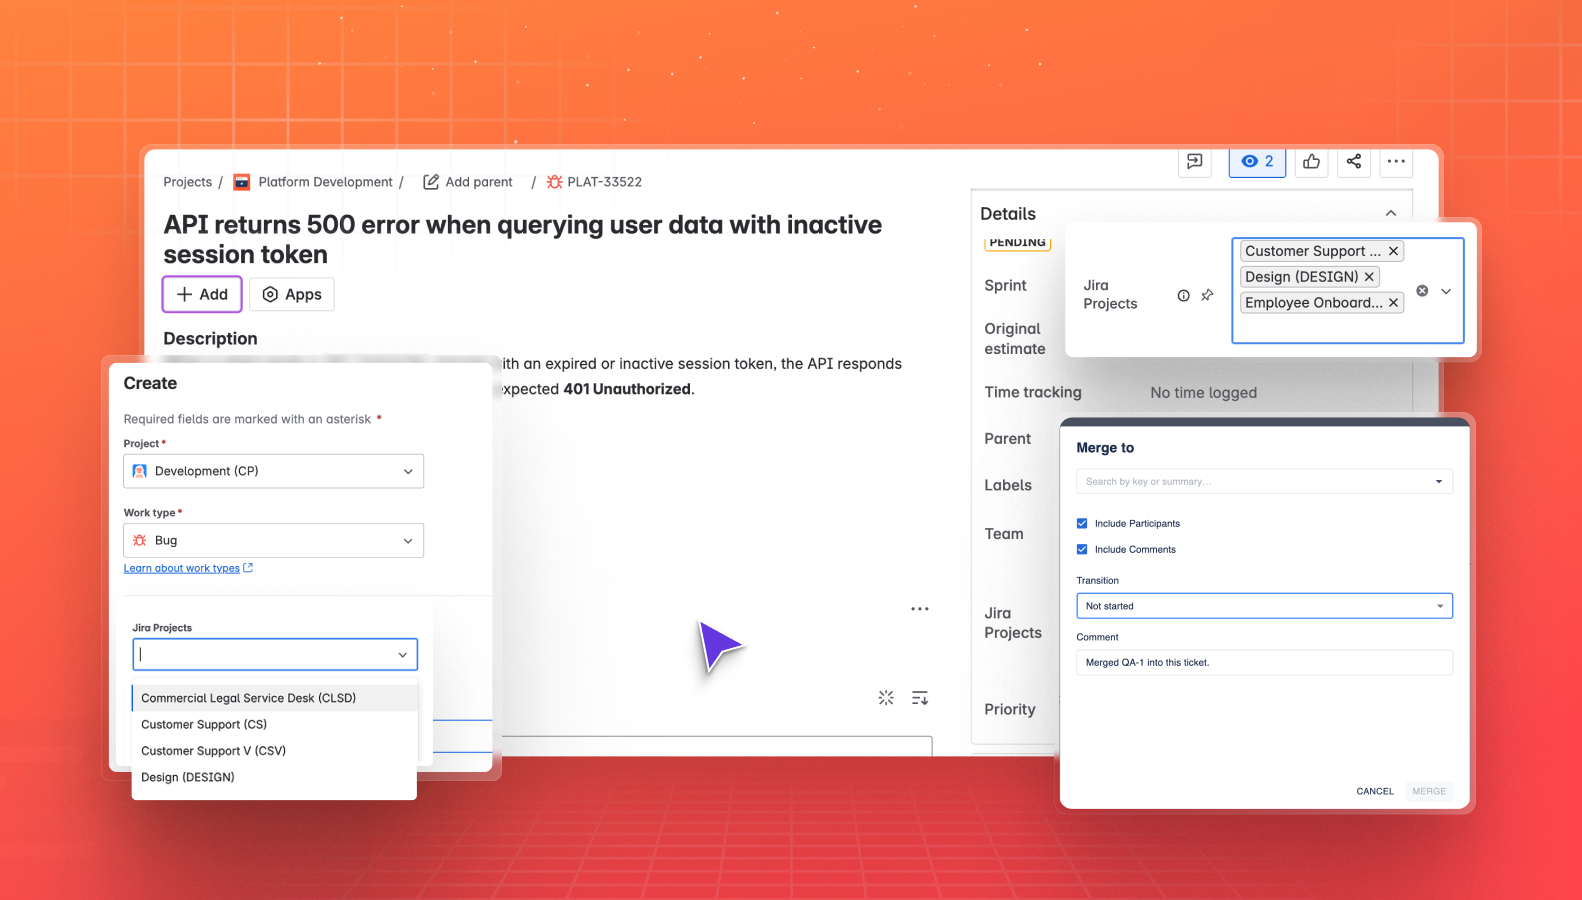Open the more actions ellipsis in header
1582x900 pixels.
pyautogui.click(x=1396, y=161)
